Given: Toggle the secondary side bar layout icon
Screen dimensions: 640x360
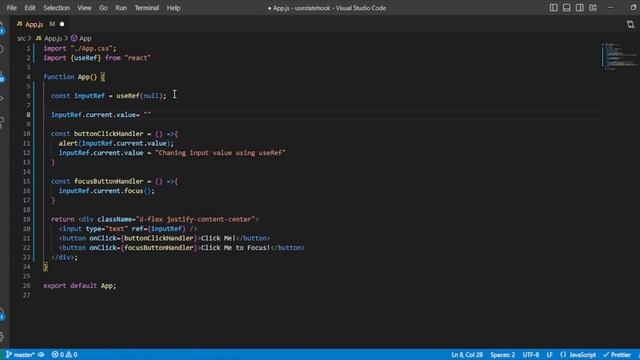Looking at the screenshot, I should coord(580,8).
